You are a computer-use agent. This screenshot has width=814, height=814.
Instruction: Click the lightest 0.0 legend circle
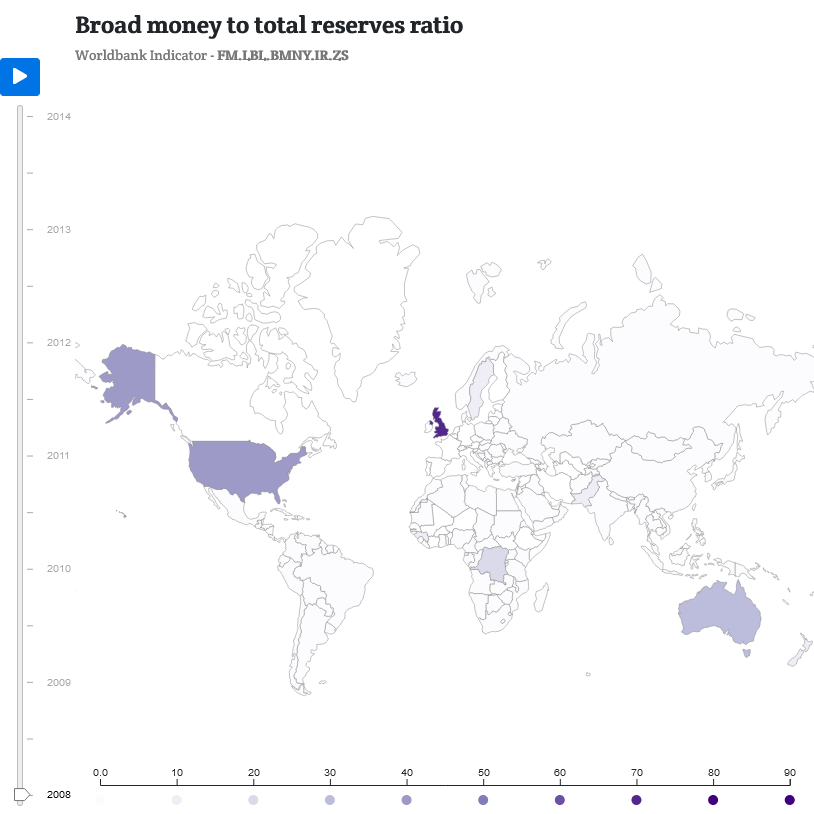[99, 799]
